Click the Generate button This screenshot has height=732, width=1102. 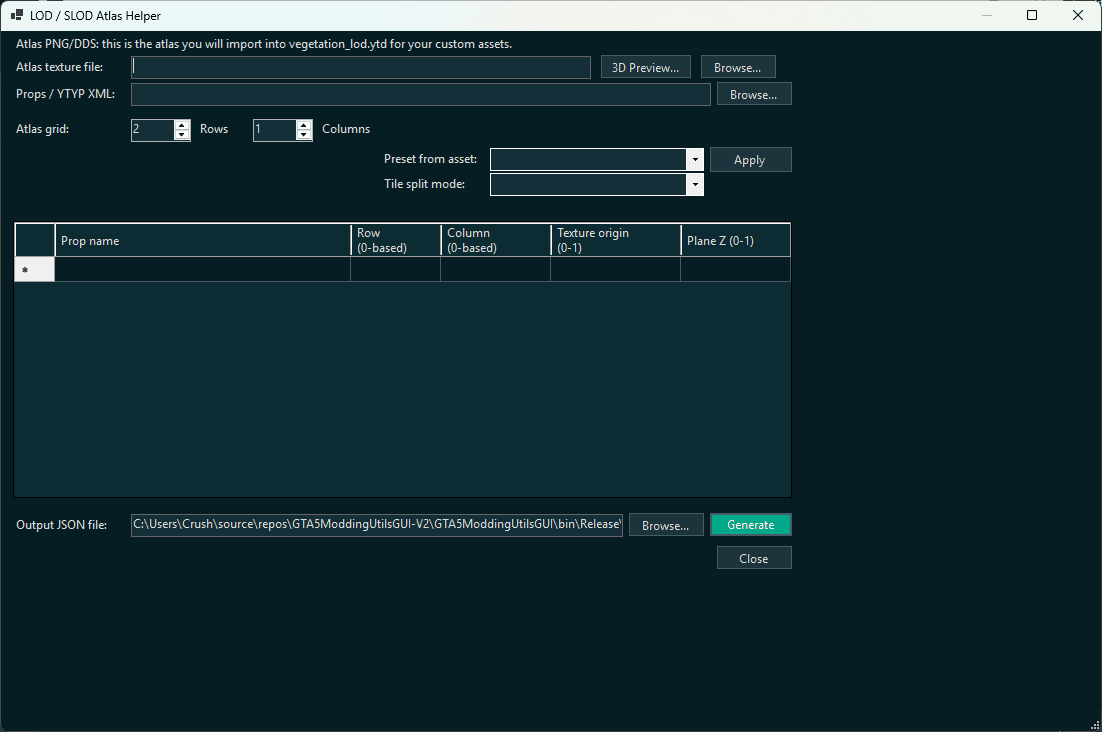point(750,524)
